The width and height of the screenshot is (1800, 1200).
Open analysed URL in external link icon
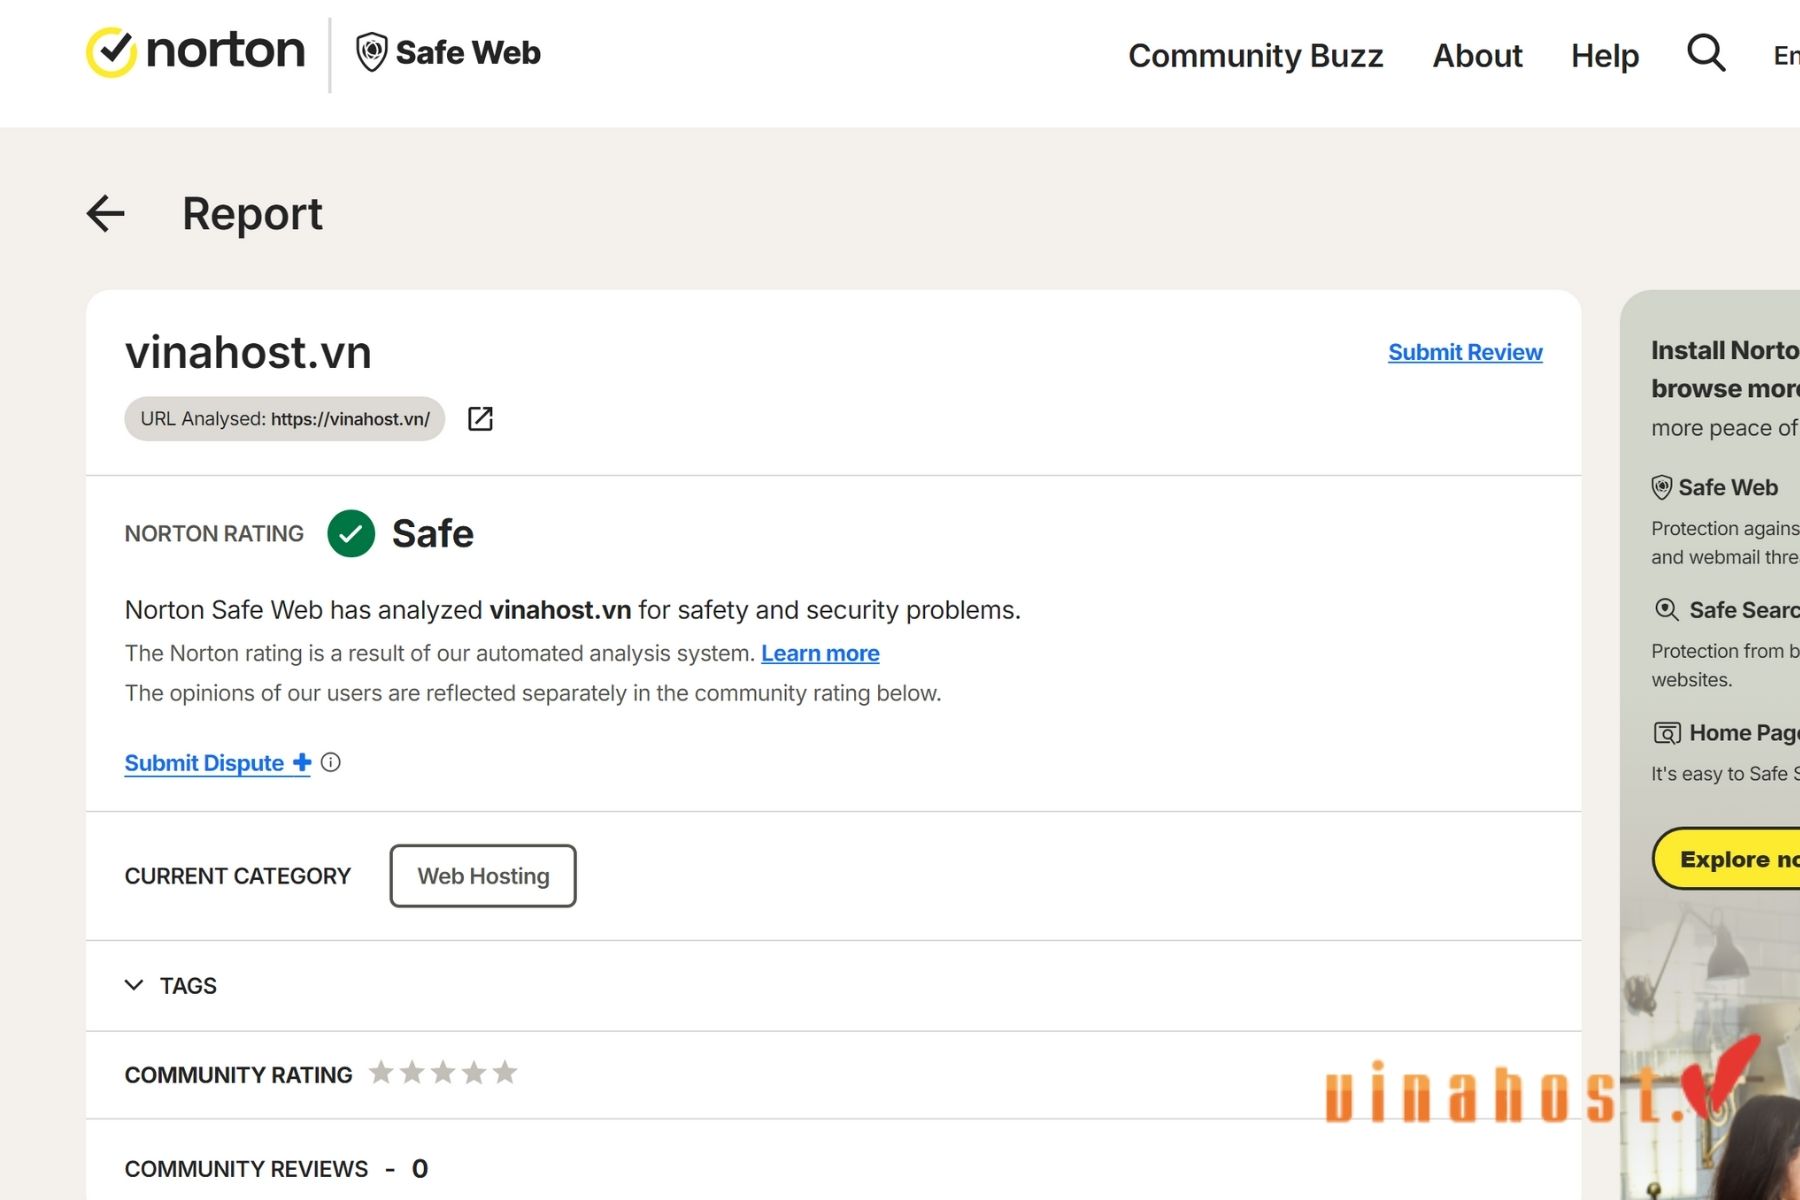tap(480, 419)
